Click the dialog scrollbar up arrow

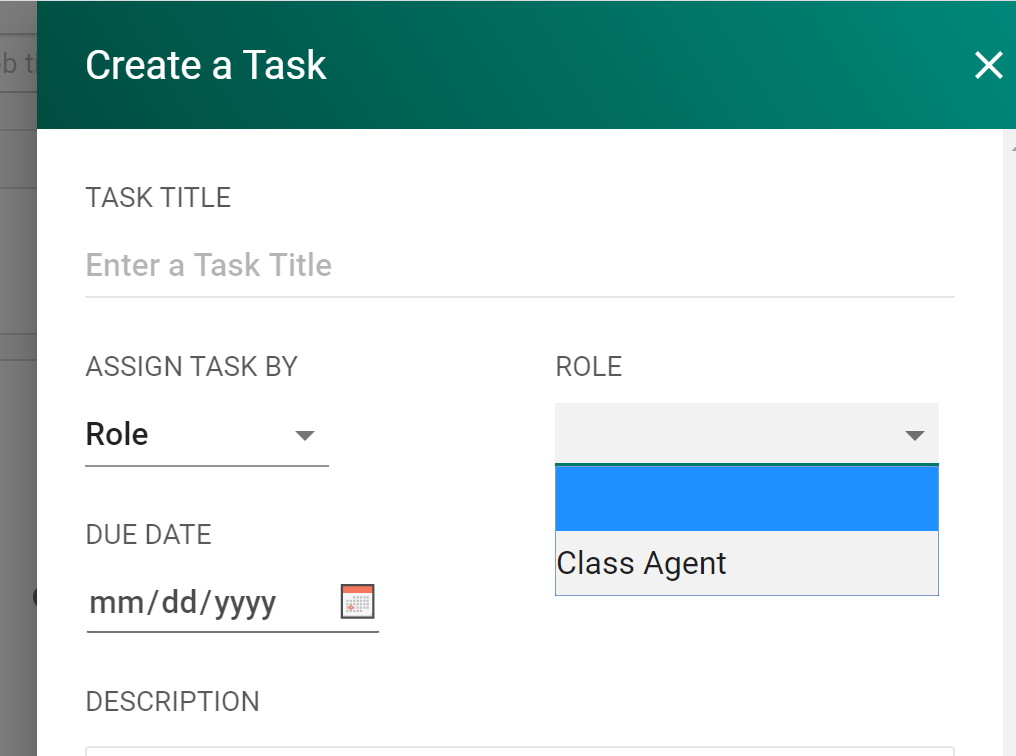[x=1010, y=147]
